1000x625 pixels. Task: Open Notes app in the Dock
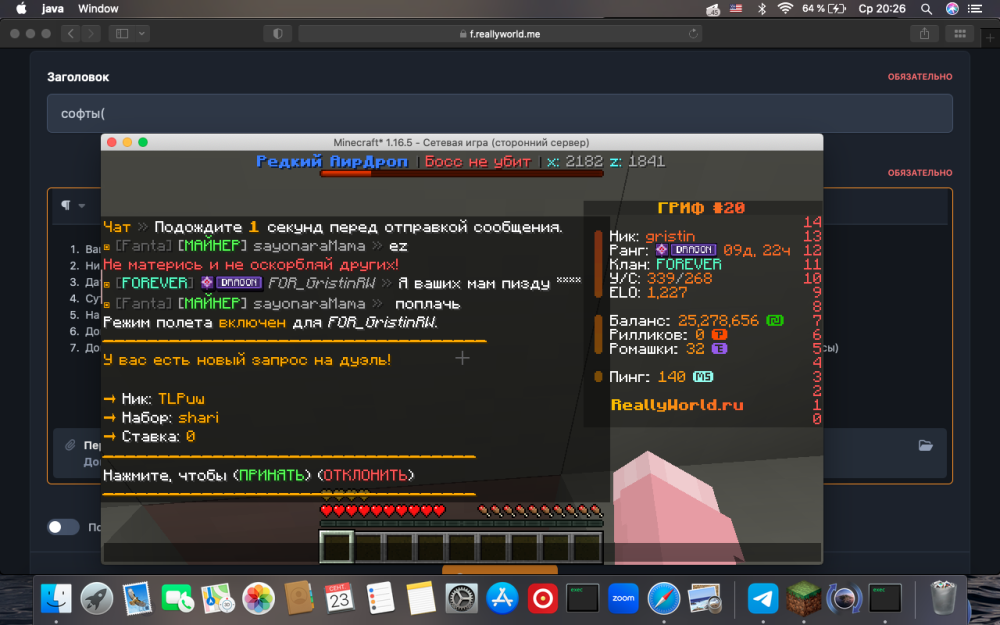coord(420,599)
